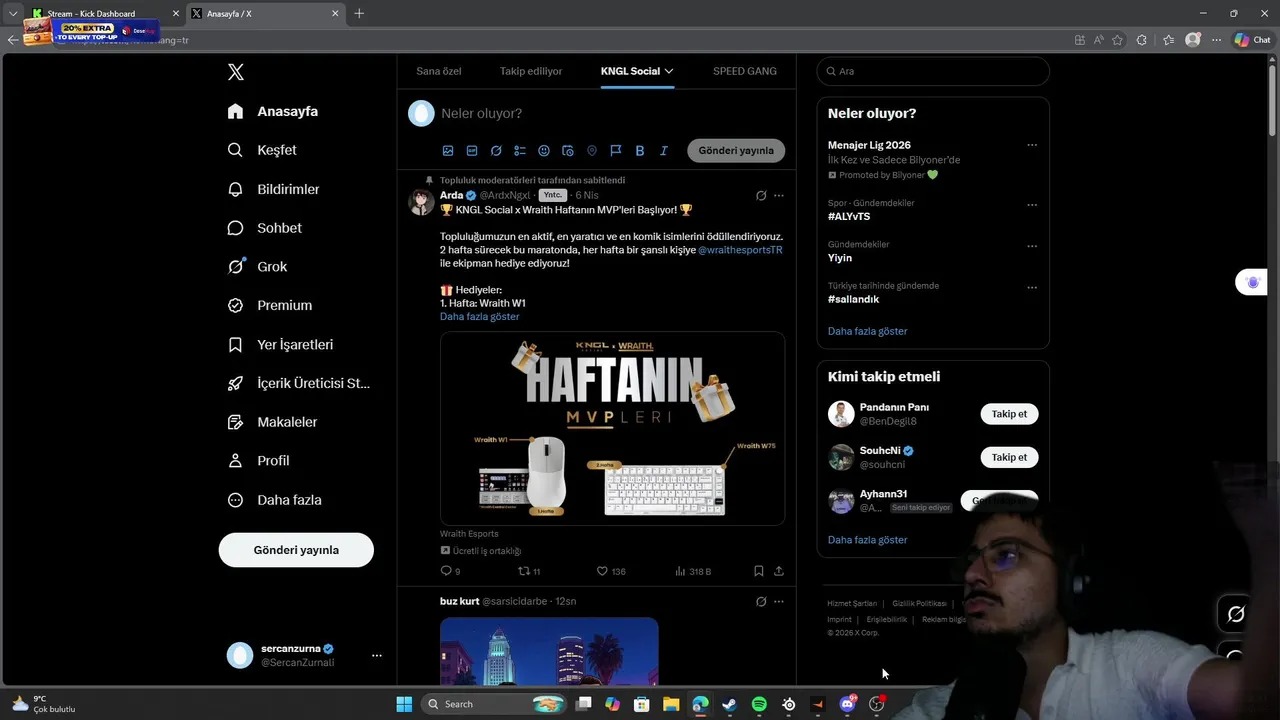
Task: Open #ALYvTS trending topic
Action: coord(849,217)
